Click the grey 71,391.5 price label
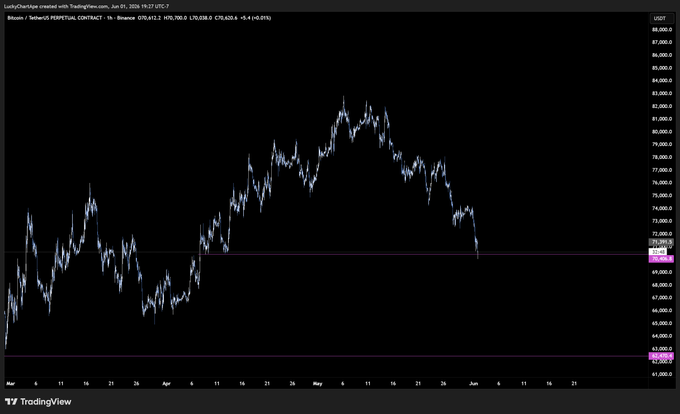Screen dimensions: 680x414 coord(661,242)
